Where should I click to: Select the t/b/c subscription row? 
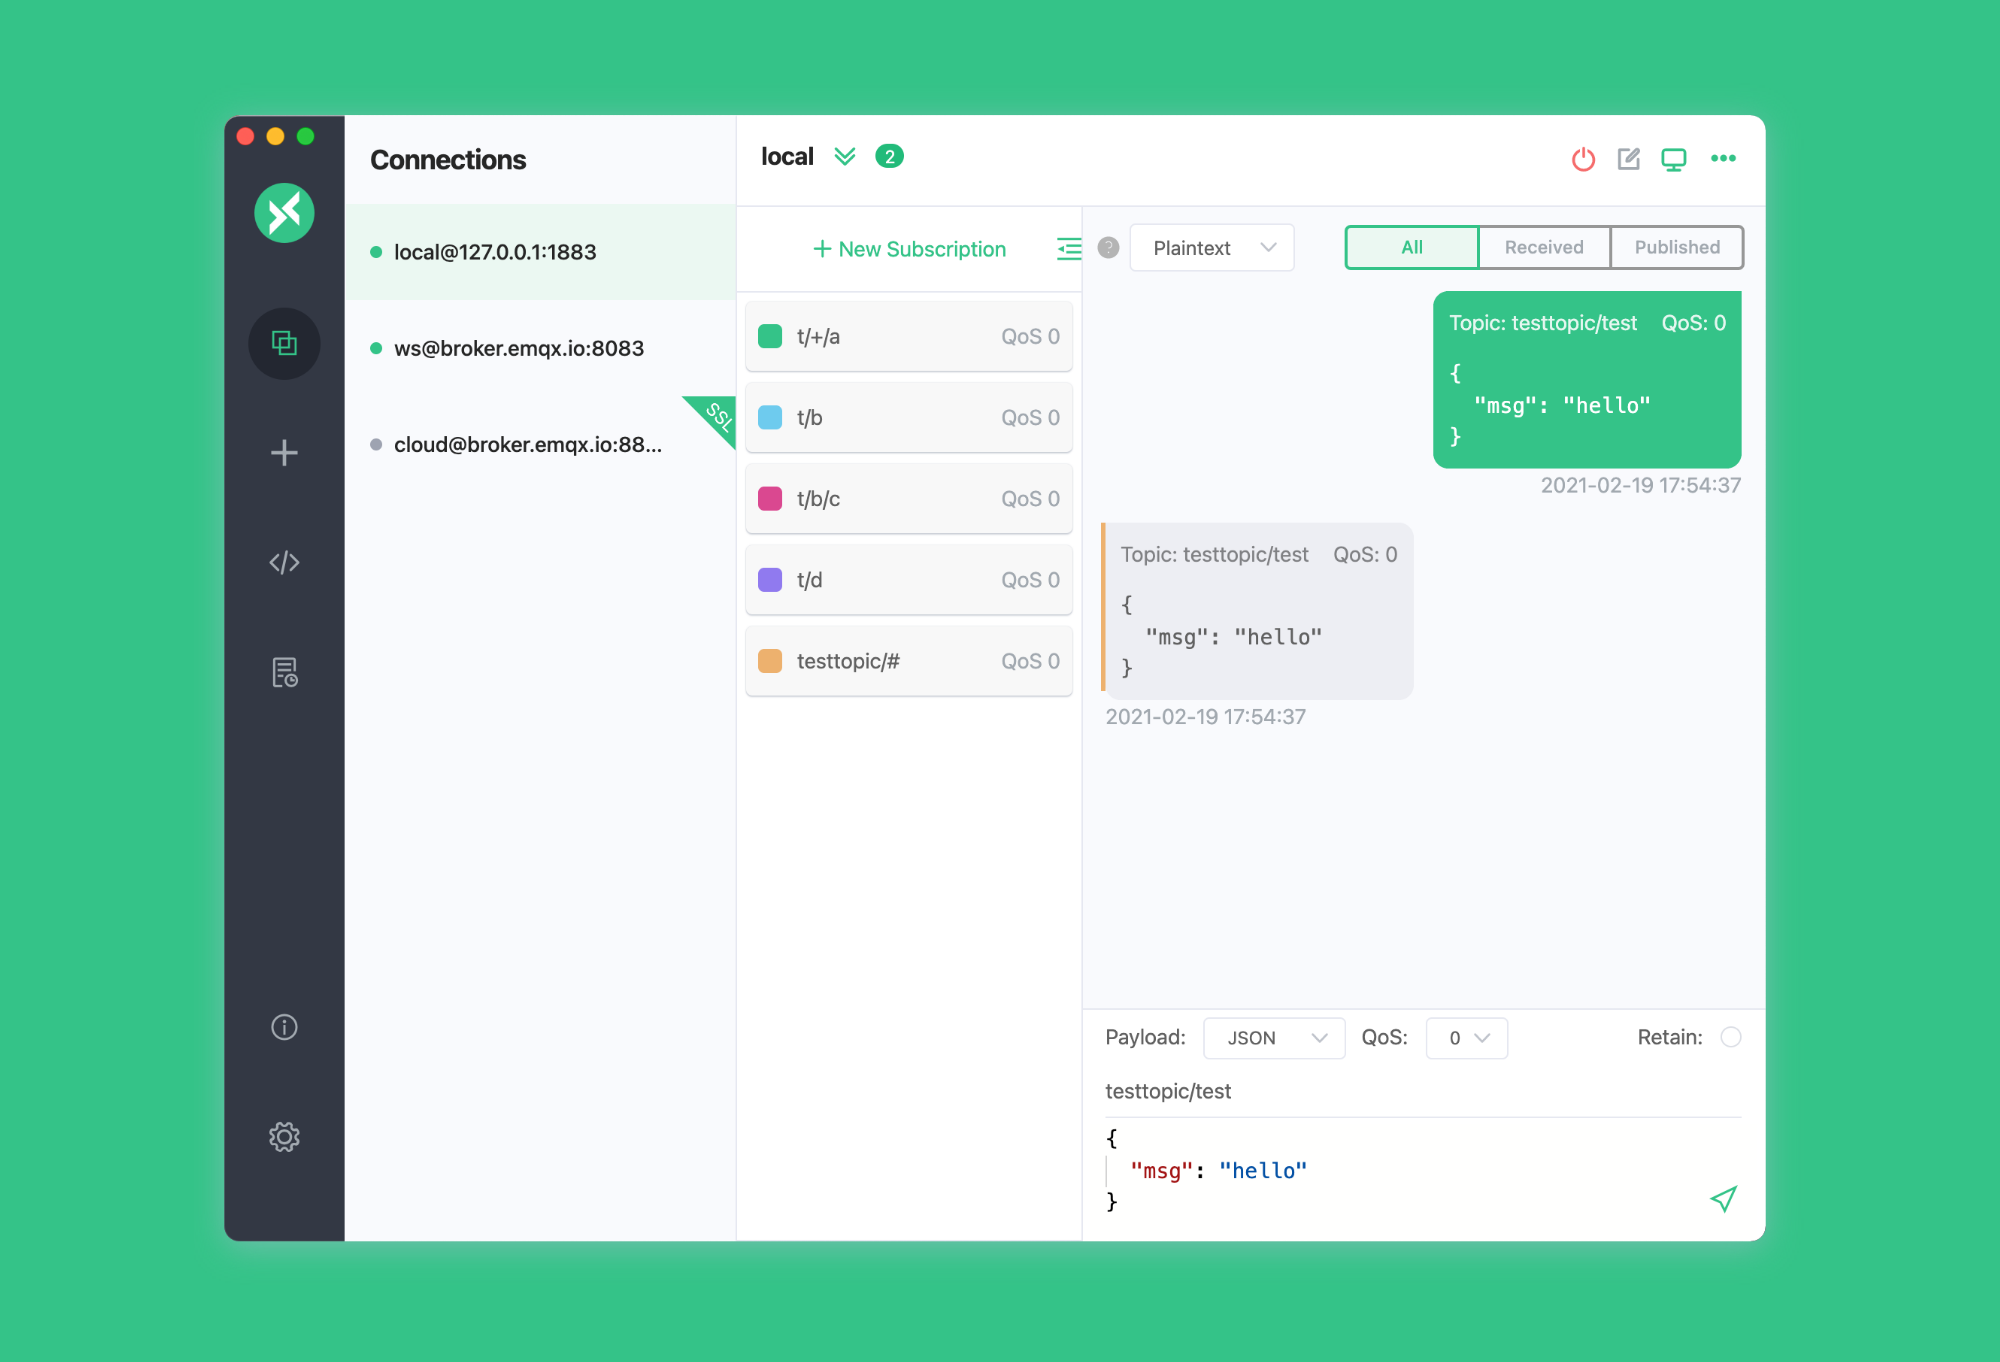tap(909, 499)
